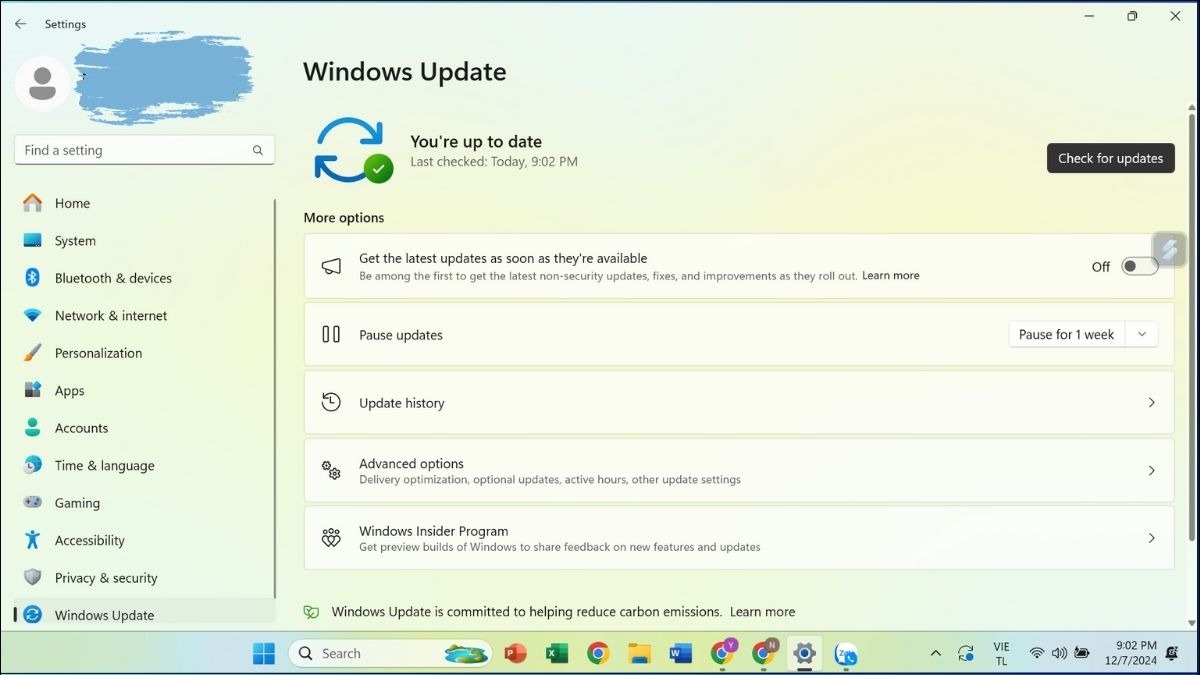Image resolution: width=1200 pixels, height=675 pixels.
Task: Open the notification bell in the taskbar
Action: click(x=1172, y=653)
